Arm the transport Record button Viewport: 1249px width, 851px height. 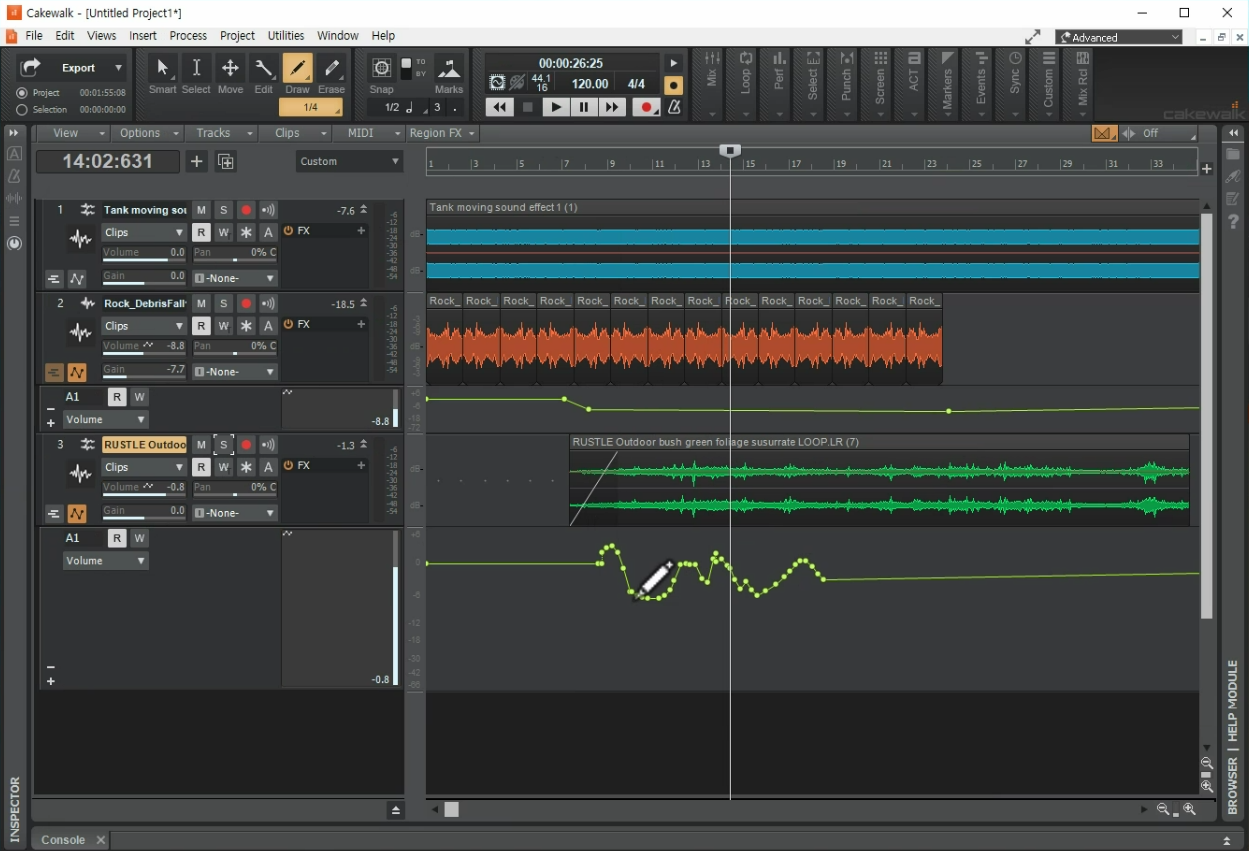coord(647,107)
